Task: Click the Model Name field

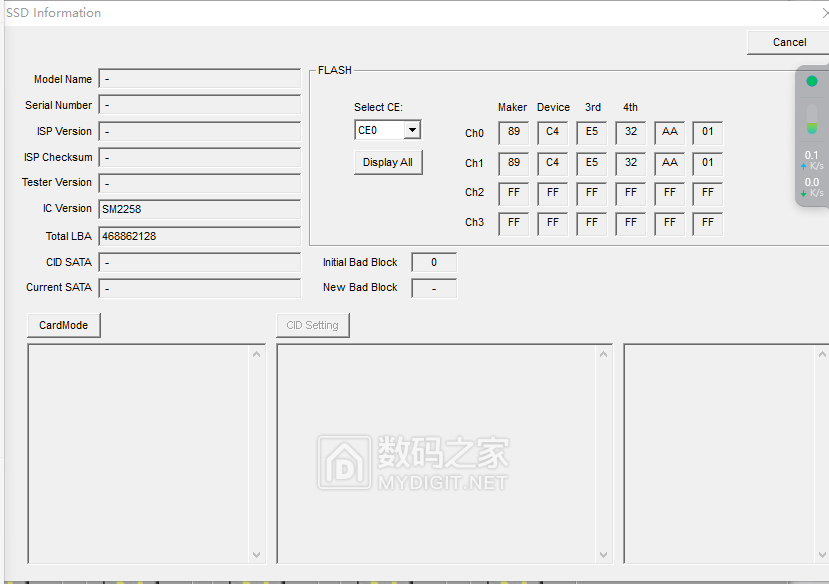Action: (199, 79)
